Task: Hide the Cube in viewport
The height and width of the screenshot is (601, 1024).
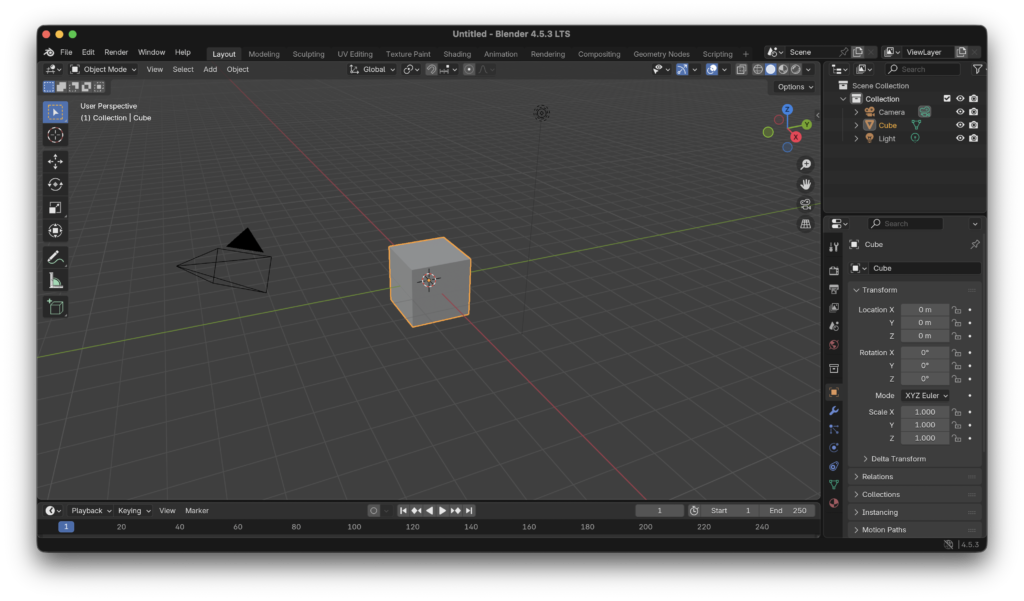Action: (x=960, y=125)
